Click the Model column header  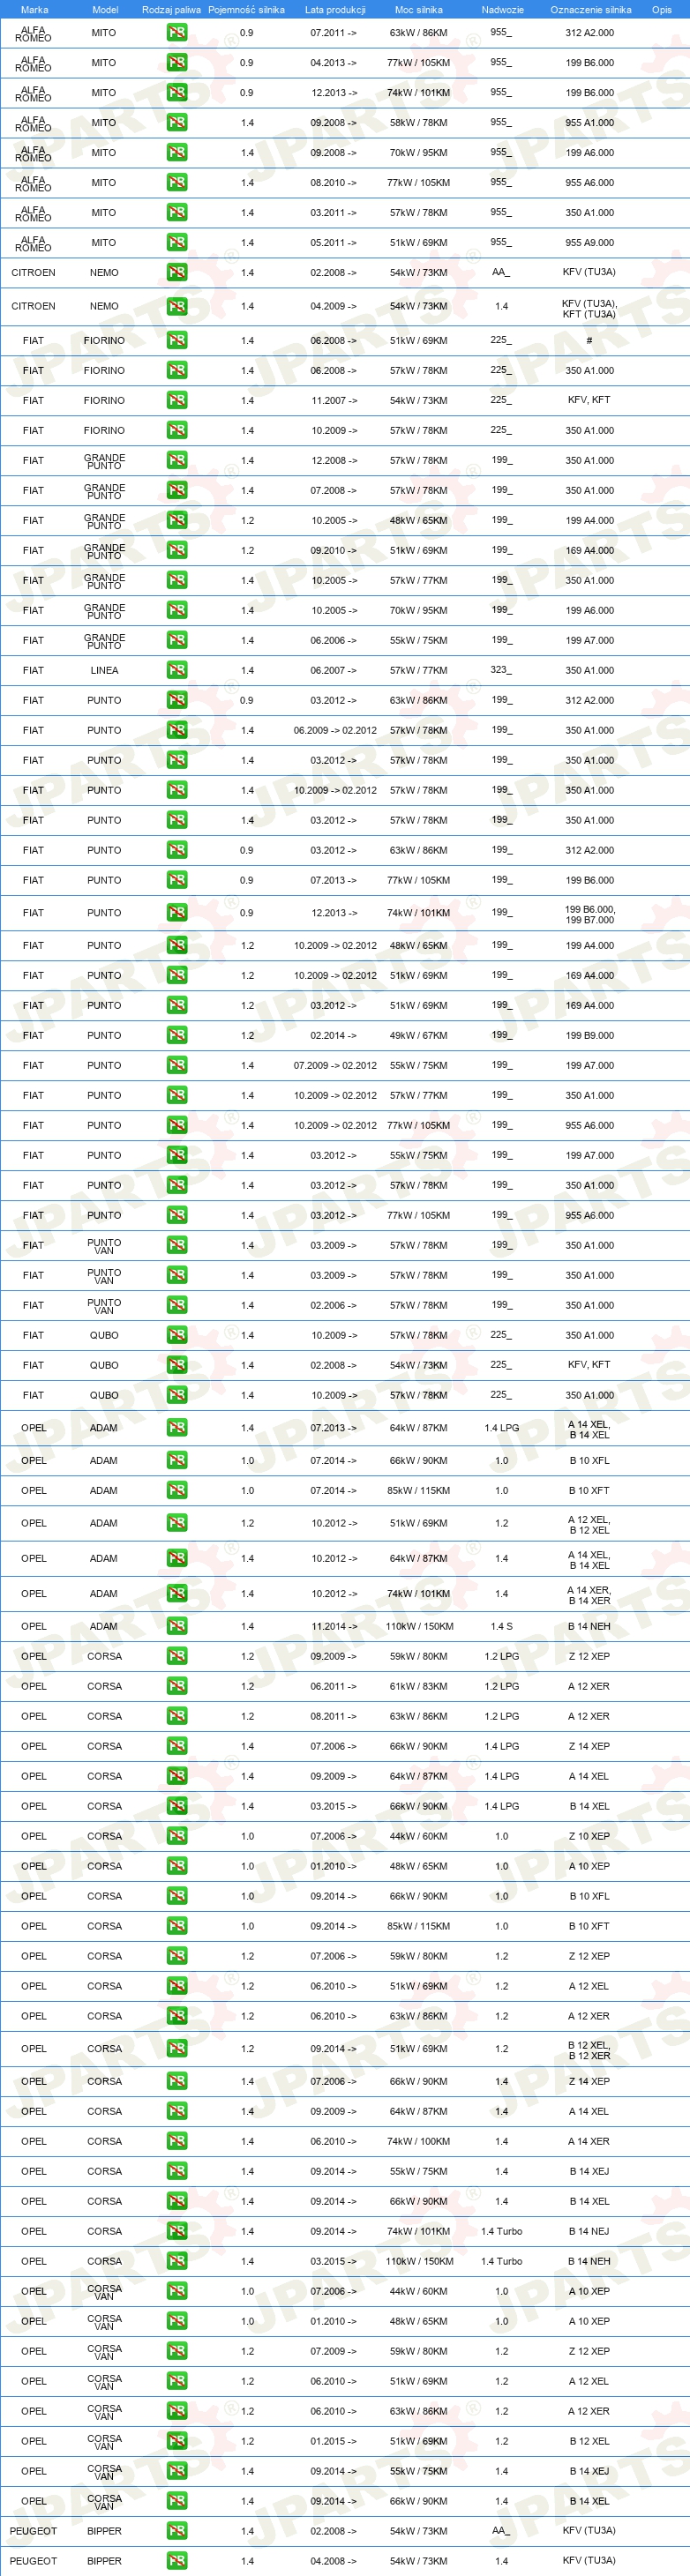click(x=105, y=9)
